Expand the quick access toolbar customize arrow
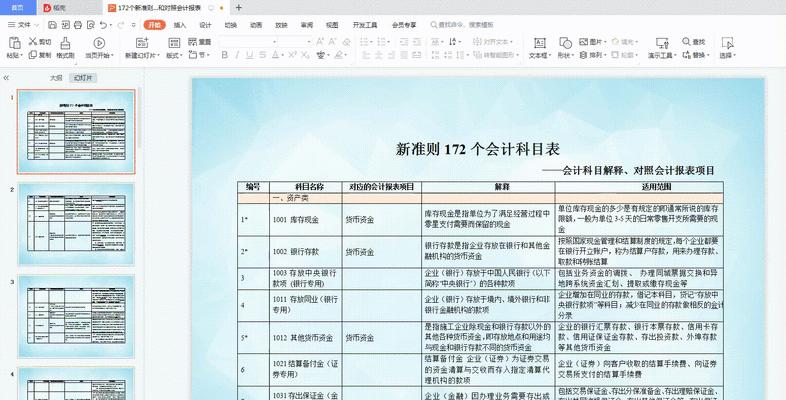This screenshot has height=400, width=786. coord(133,25)
